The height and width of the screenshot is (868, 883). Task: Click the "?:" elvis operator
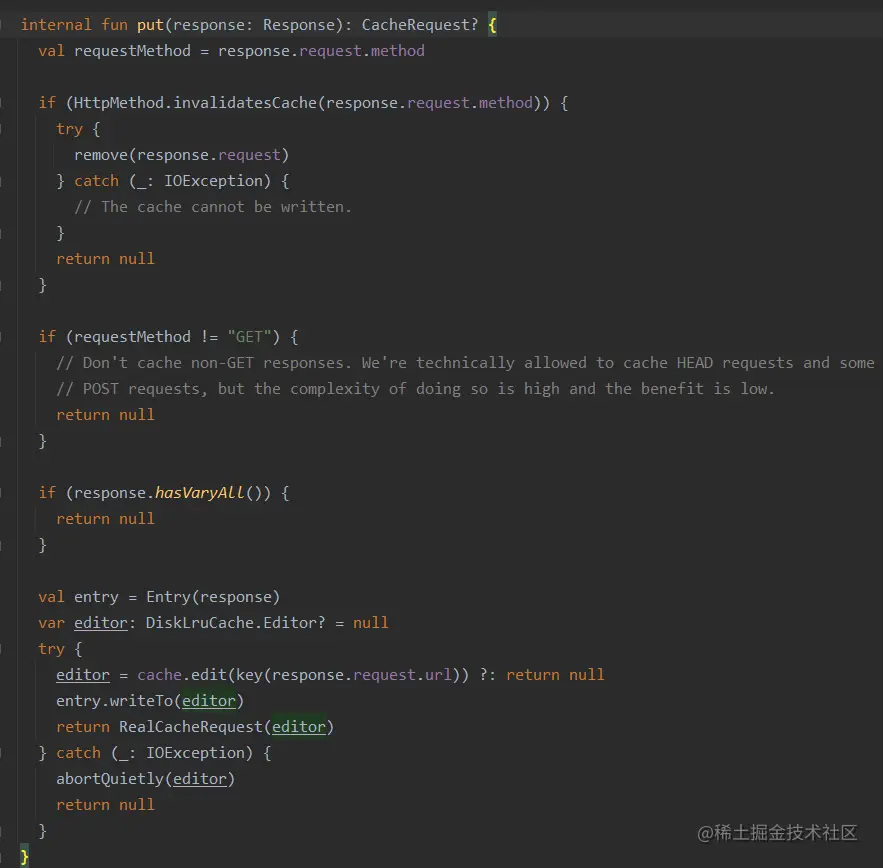coord(488,675)
